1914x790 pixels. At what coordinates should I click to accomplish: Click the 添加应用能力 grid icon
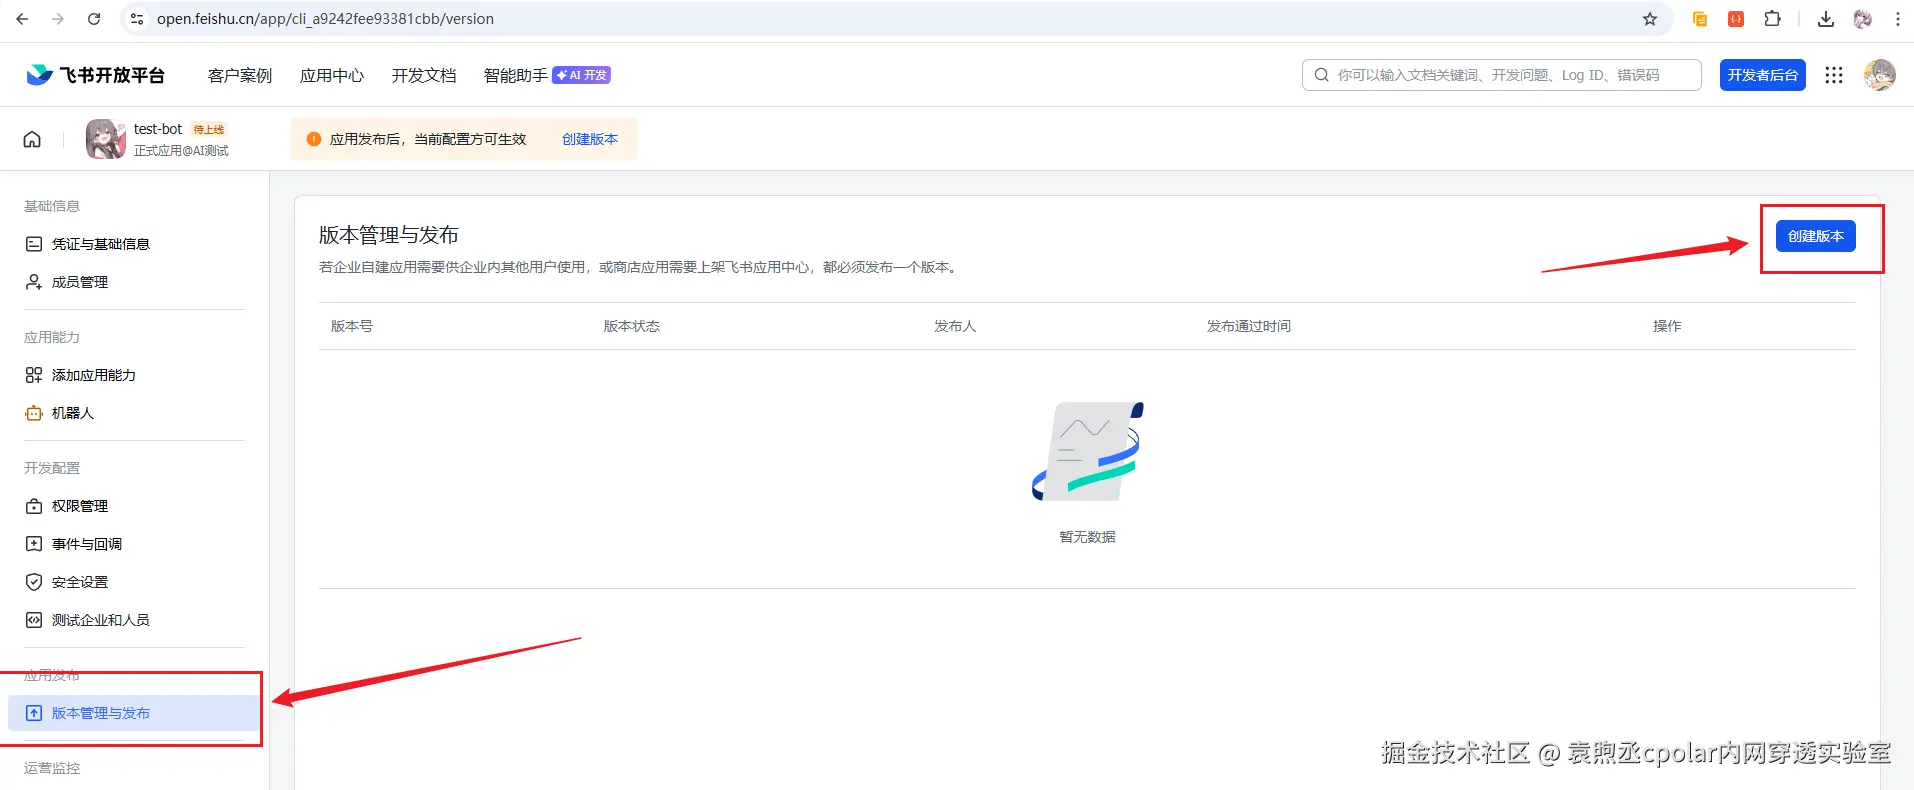pos(34,375)
